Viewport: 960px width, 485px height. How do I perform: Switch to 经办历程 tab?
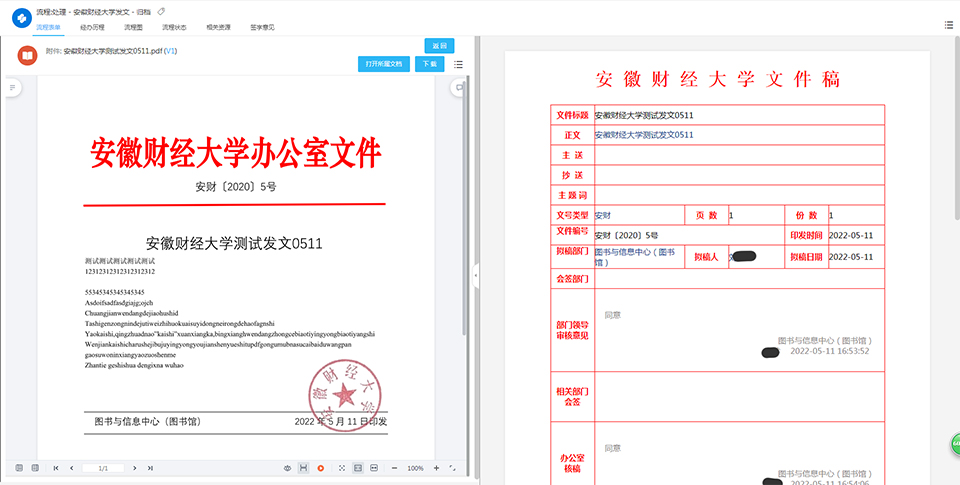92,28
